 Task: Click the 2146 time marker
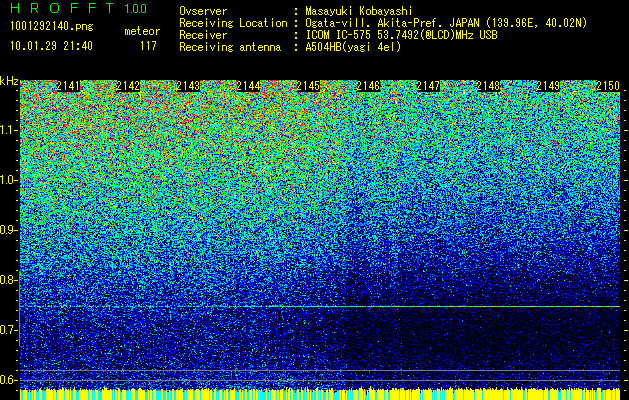pos(368,85)
